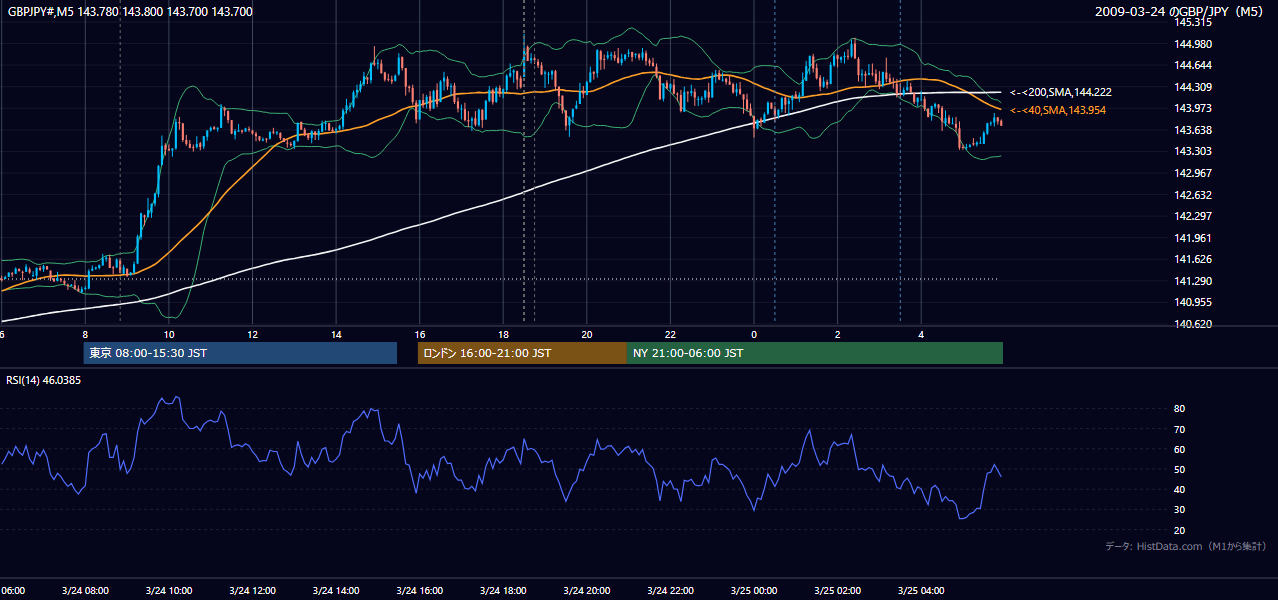Image resolution: width=1278 pixels, height=600 pixels.
Task: Click the 3/24 14:00 bottom time label
Action: click(336, 591)
